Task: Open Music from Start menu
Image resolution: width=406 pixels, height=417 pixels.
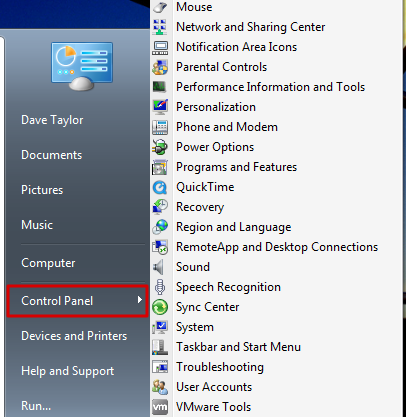Action: 37,225
